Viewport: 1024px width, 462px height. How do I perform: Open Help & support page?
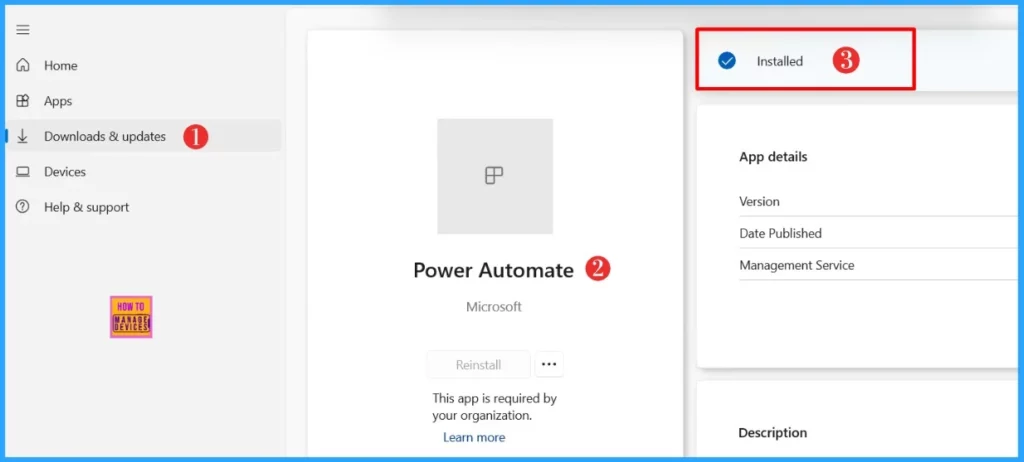[144, 207]
